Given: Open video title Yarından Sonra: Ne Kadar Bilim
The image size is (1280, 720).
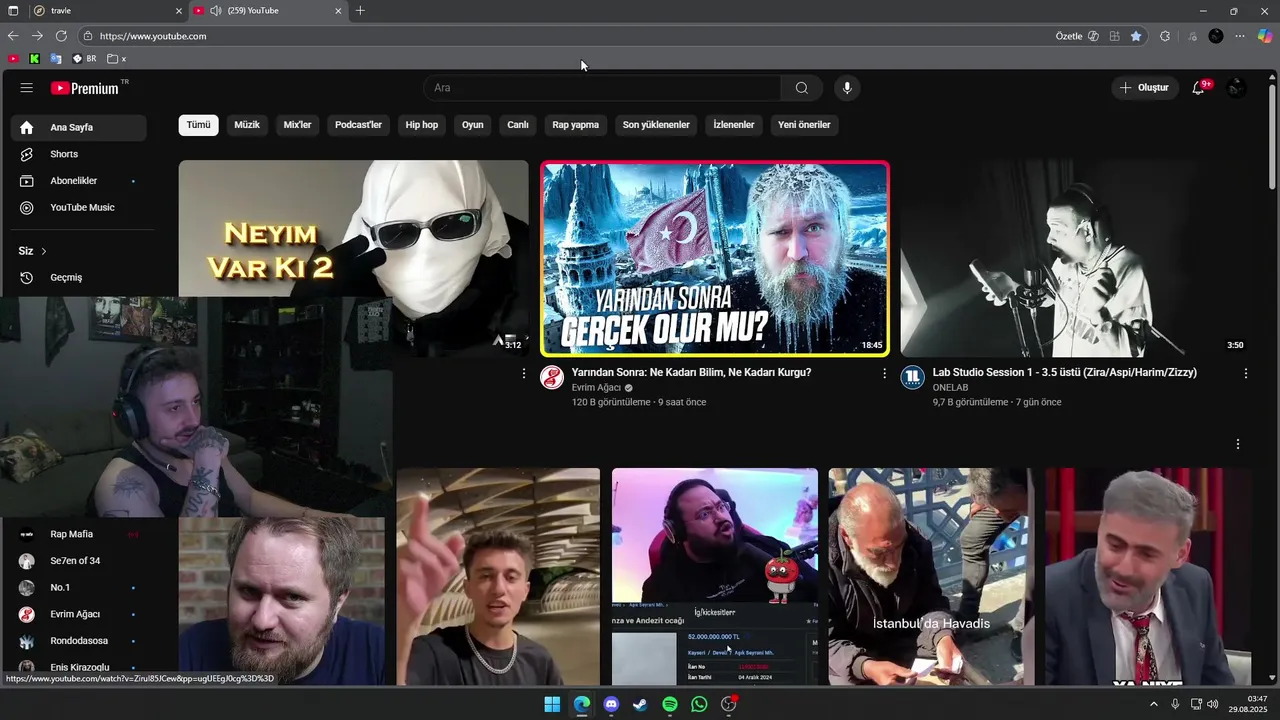Looking at the screenshot, I should pyautogui.click(x=691, y=372).
